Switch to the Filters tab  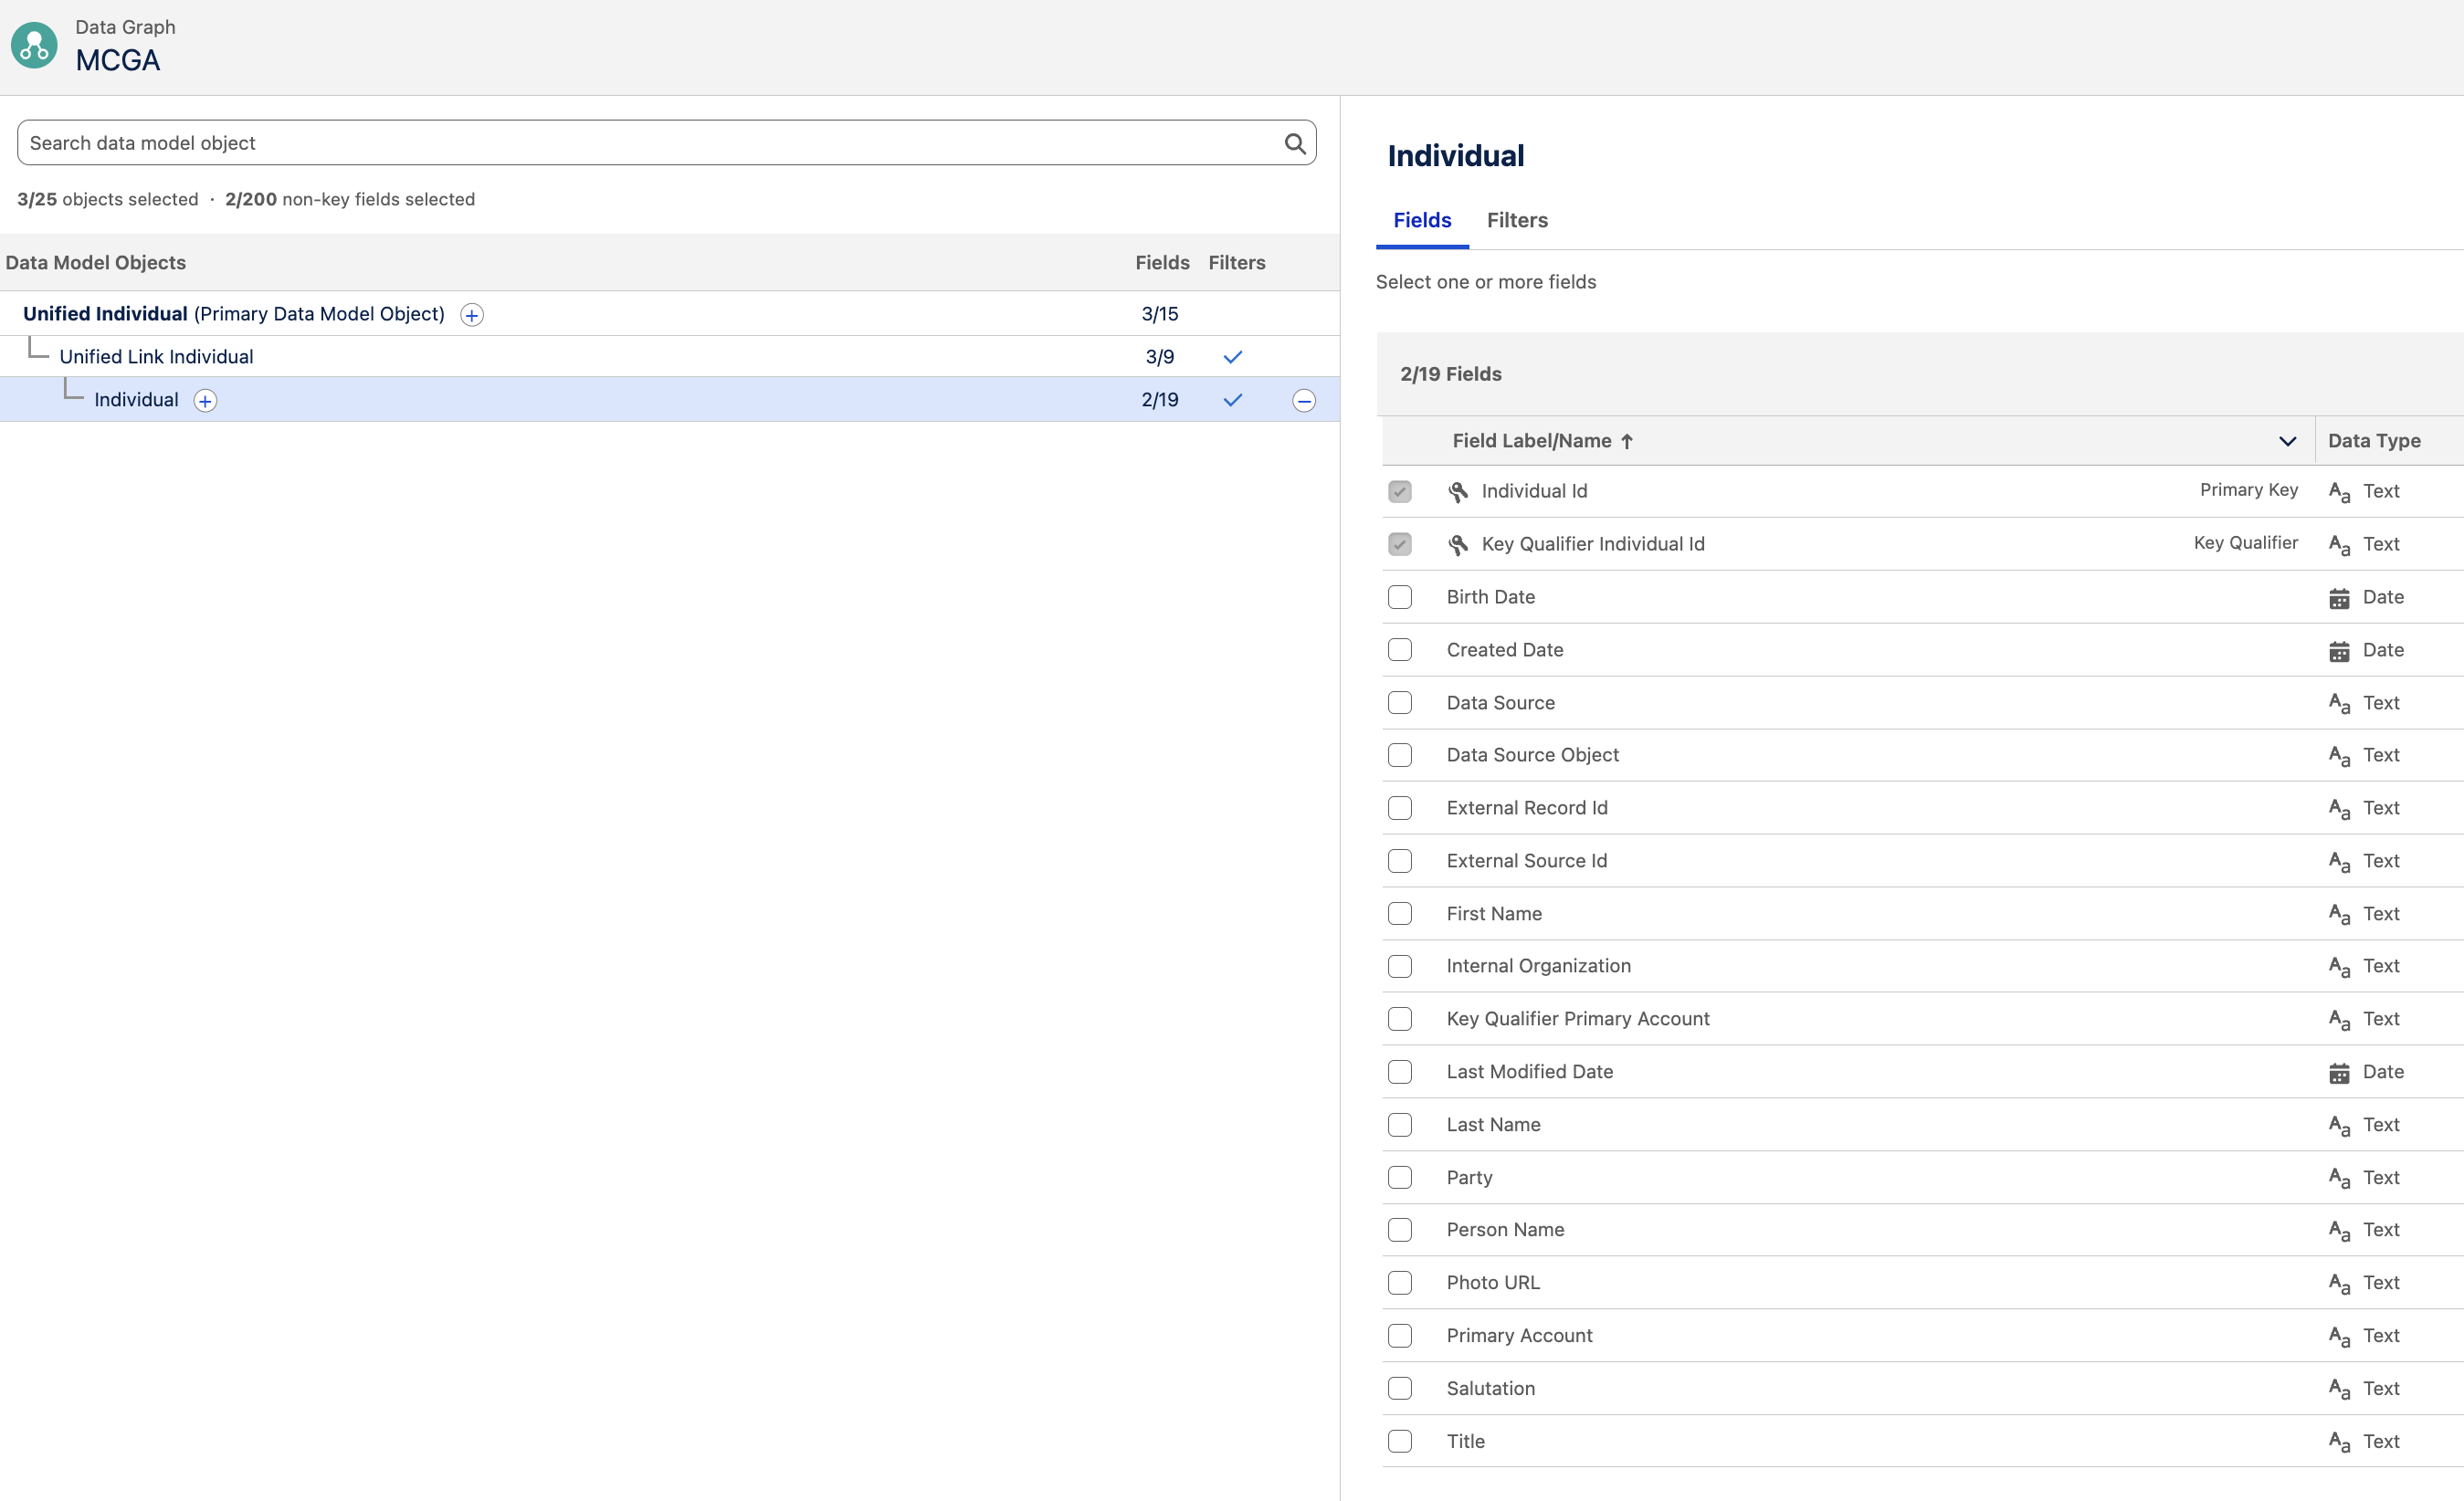1516,220
